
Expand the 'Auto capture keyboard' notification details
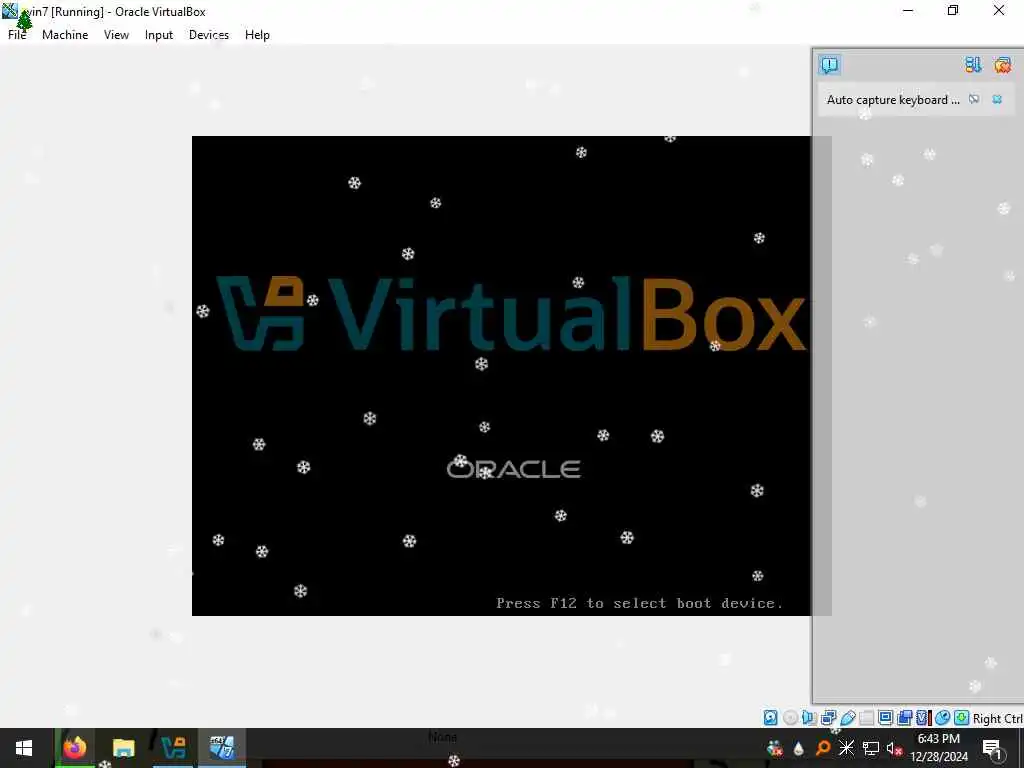974,99
